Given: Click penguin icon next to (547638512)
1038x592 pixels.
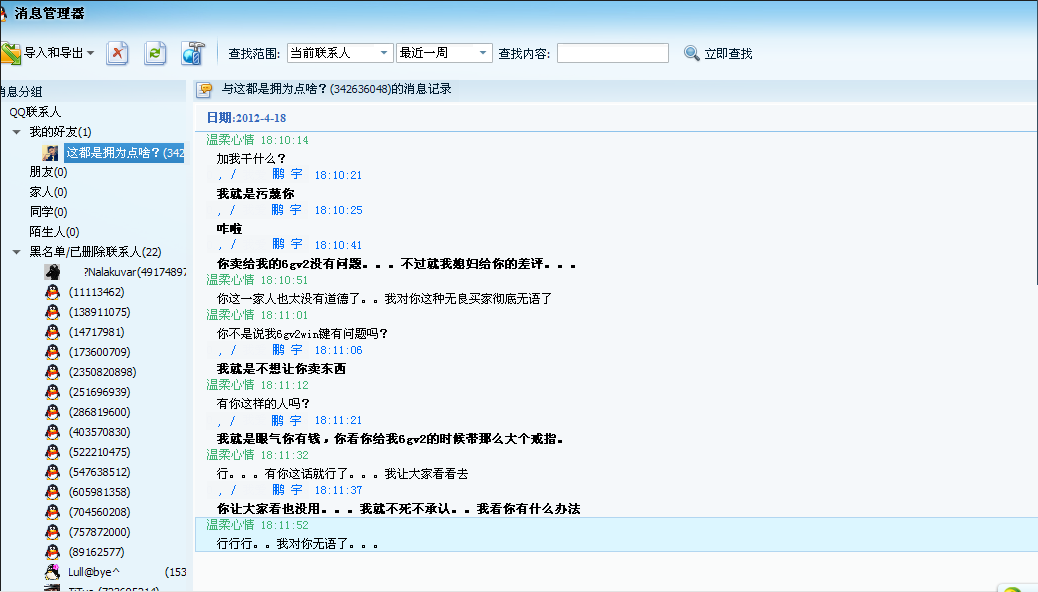Looking at the screenshot, I should tap(52, 472).
